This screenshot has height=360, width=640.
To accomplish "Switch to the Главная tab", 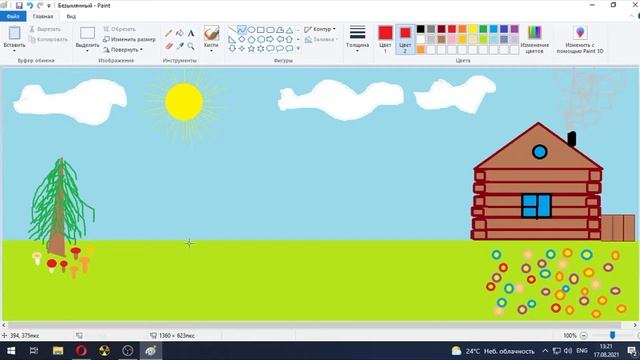I will pos(43,16).
